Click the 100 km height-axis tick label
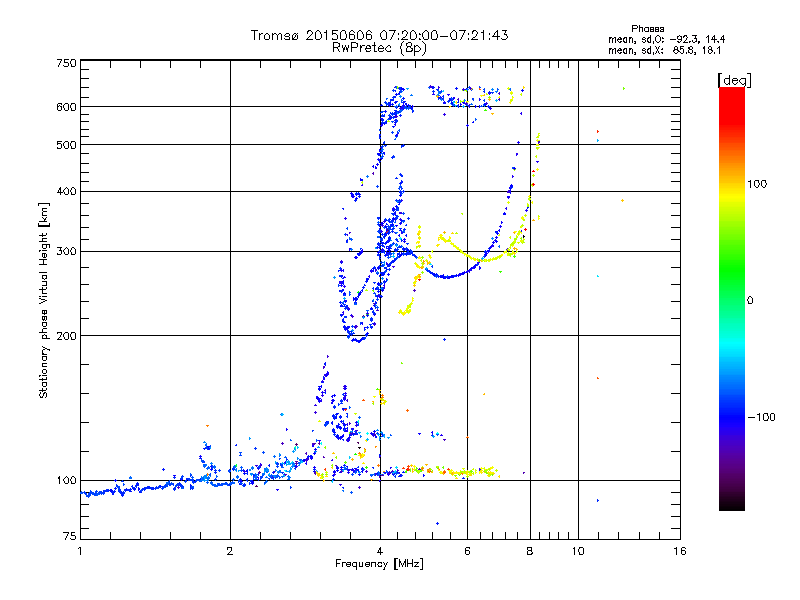Image resolution: width=800 pixels, height=600 pixels. [x=66, y=480]
